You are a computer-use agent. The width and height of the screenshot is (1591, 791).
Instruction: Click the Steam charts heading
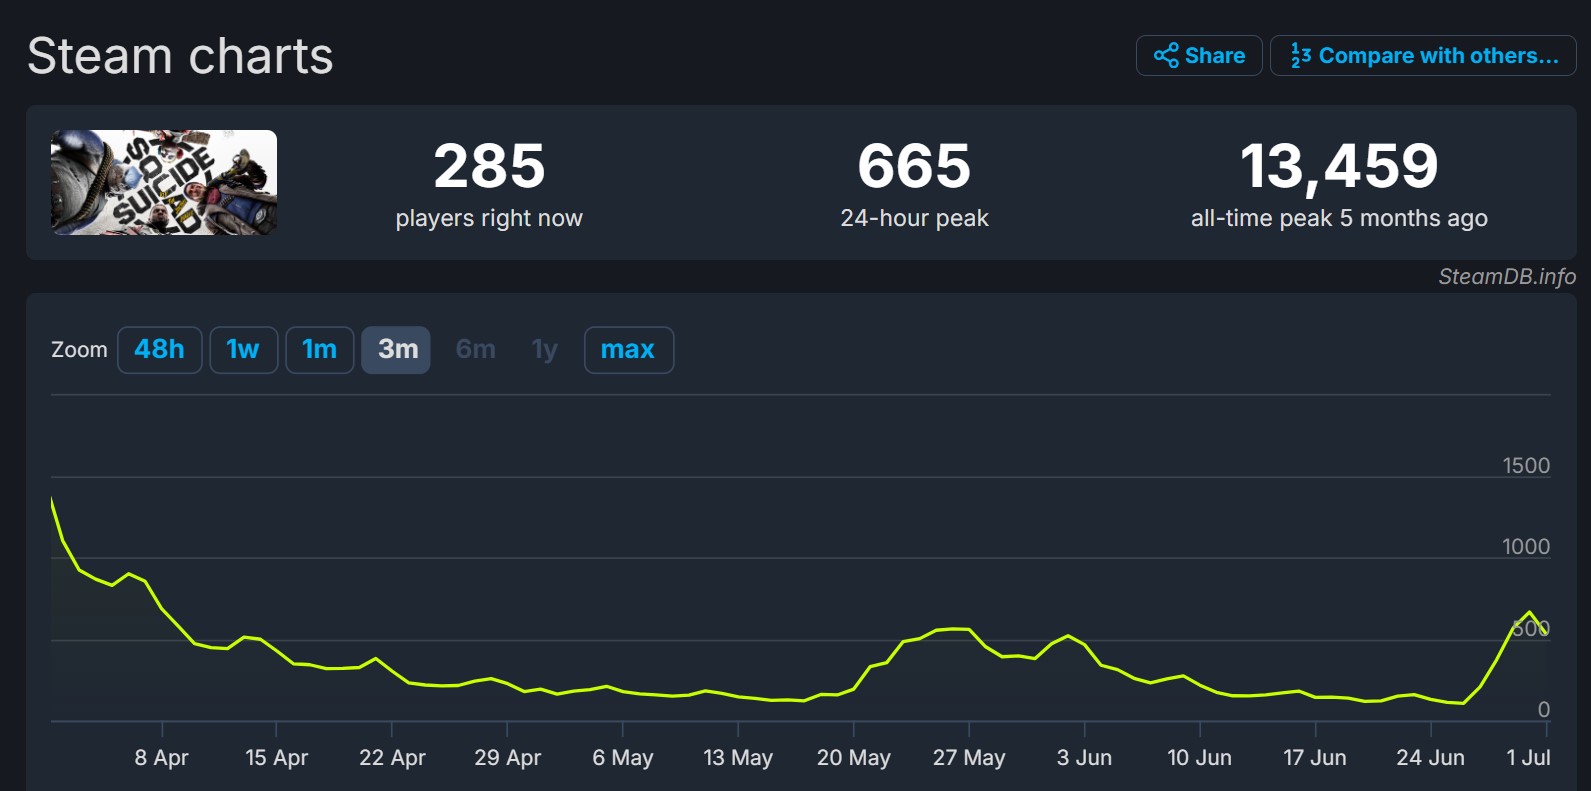tap(180, 56)
